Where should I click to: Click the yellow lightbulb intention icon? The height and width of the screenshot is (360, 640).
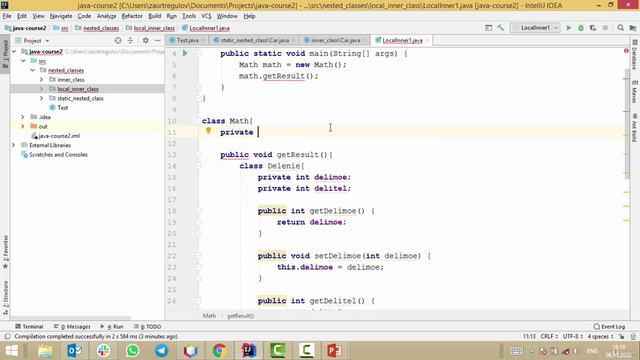208,131
